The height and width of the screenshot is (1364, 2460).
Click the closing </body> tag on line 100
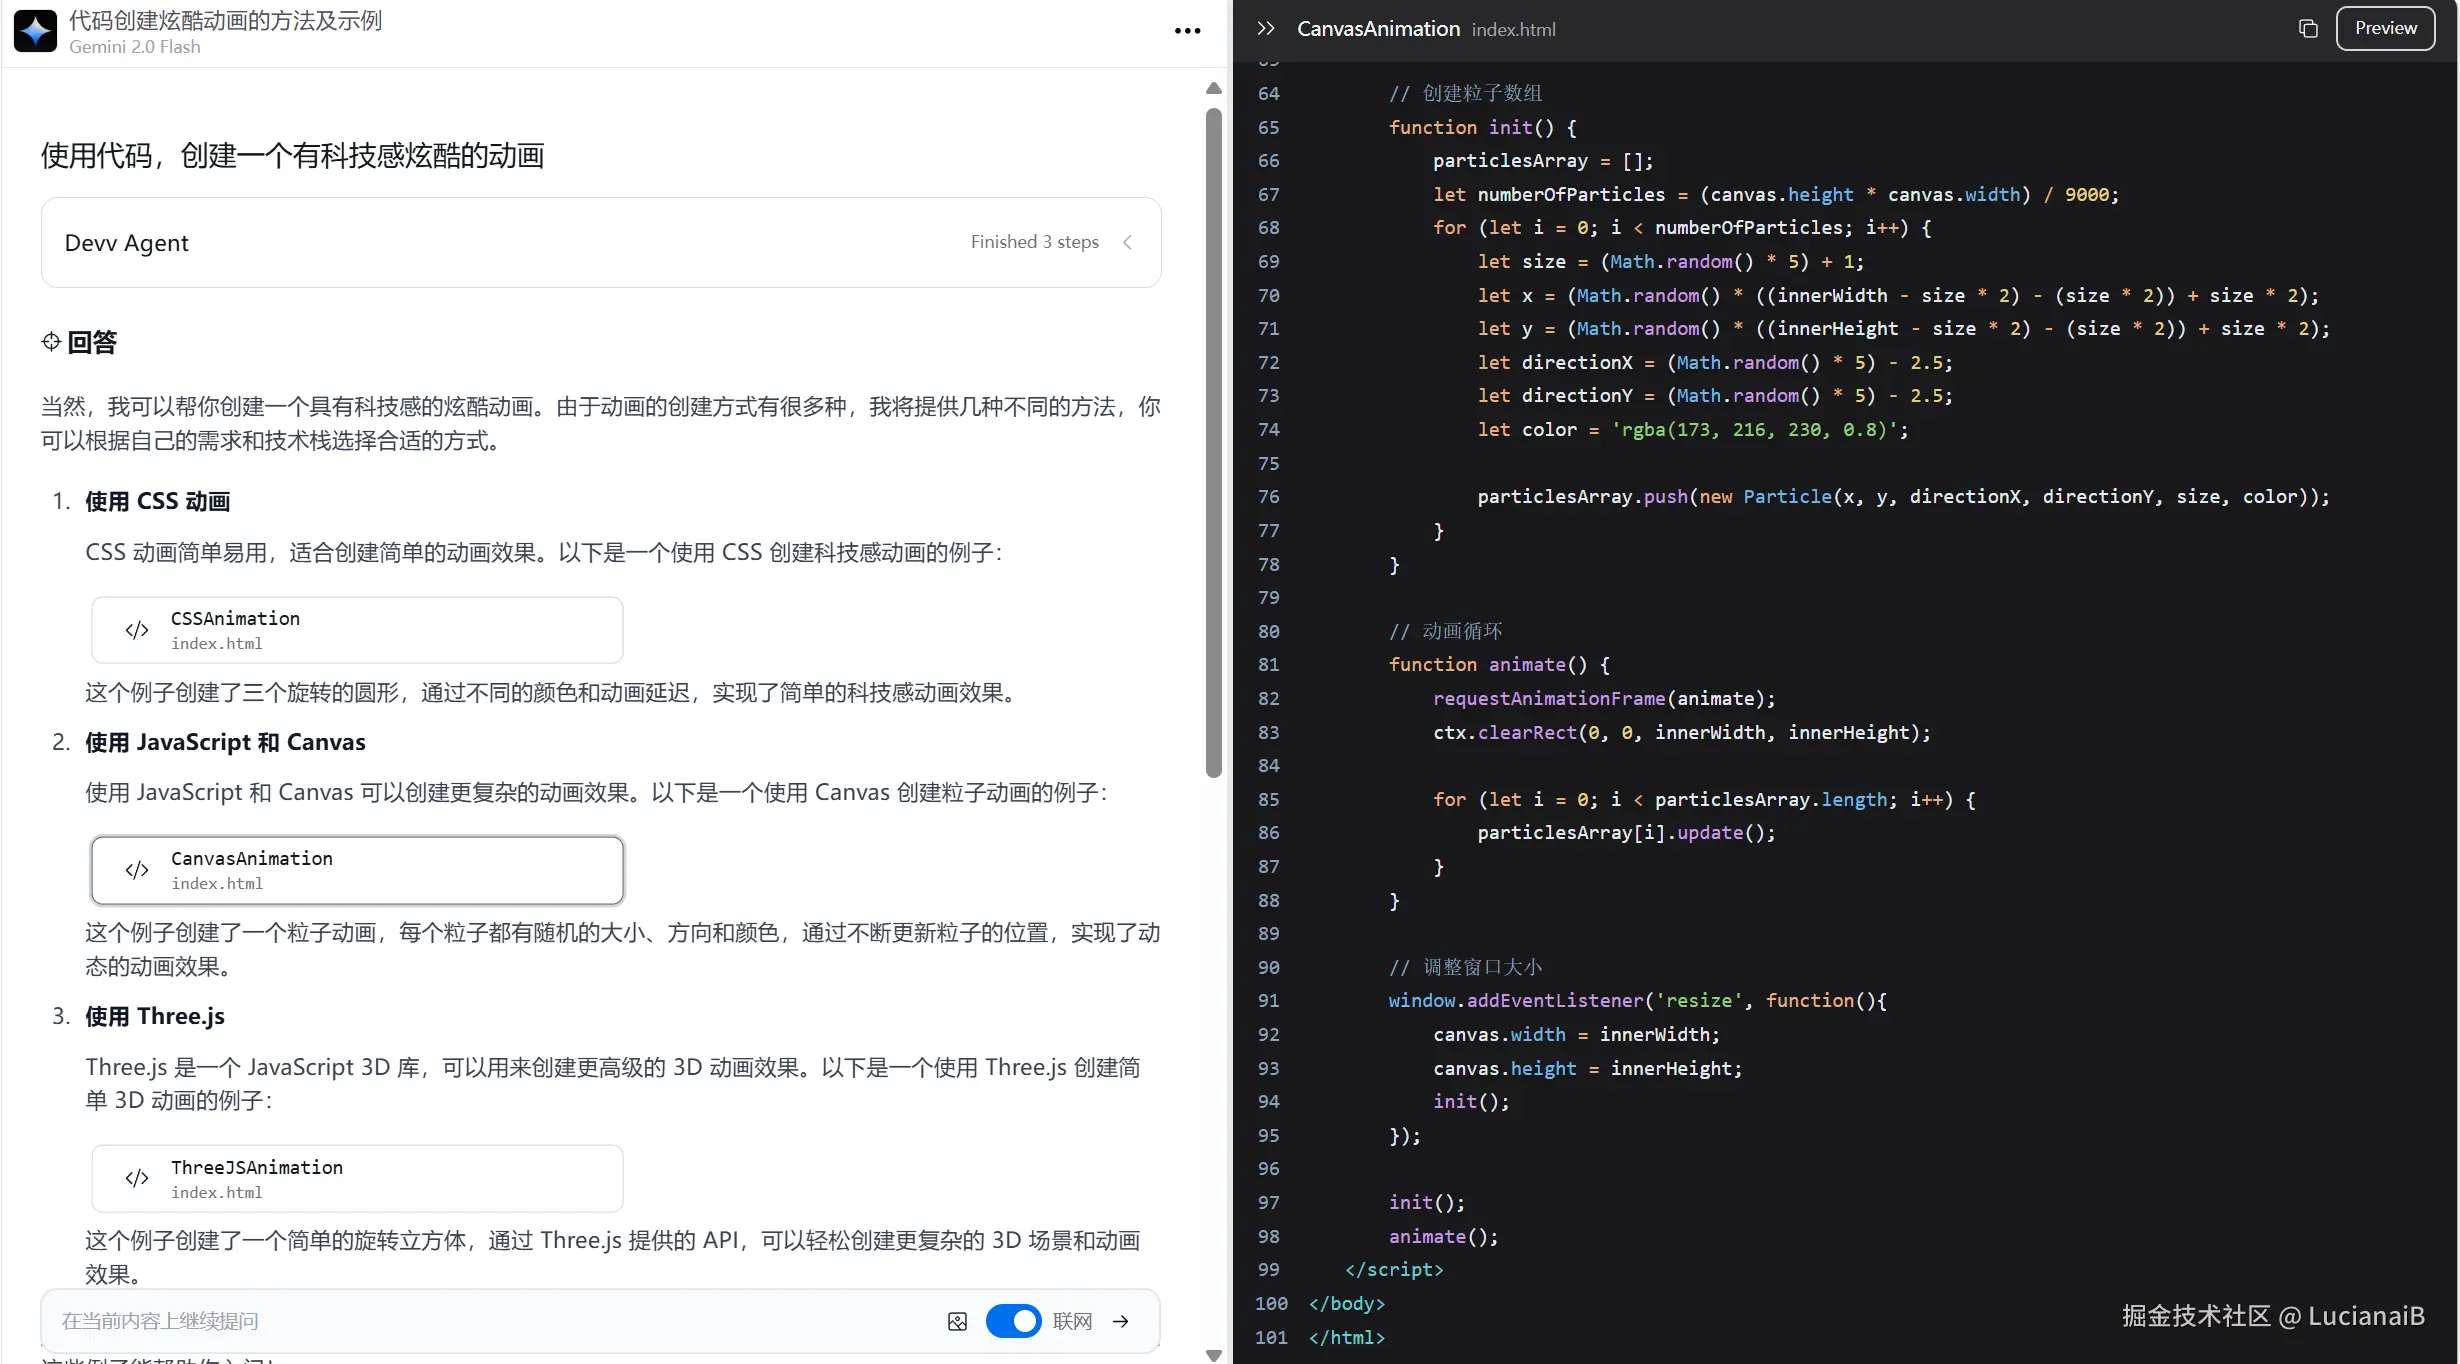click(1347, 1303)
